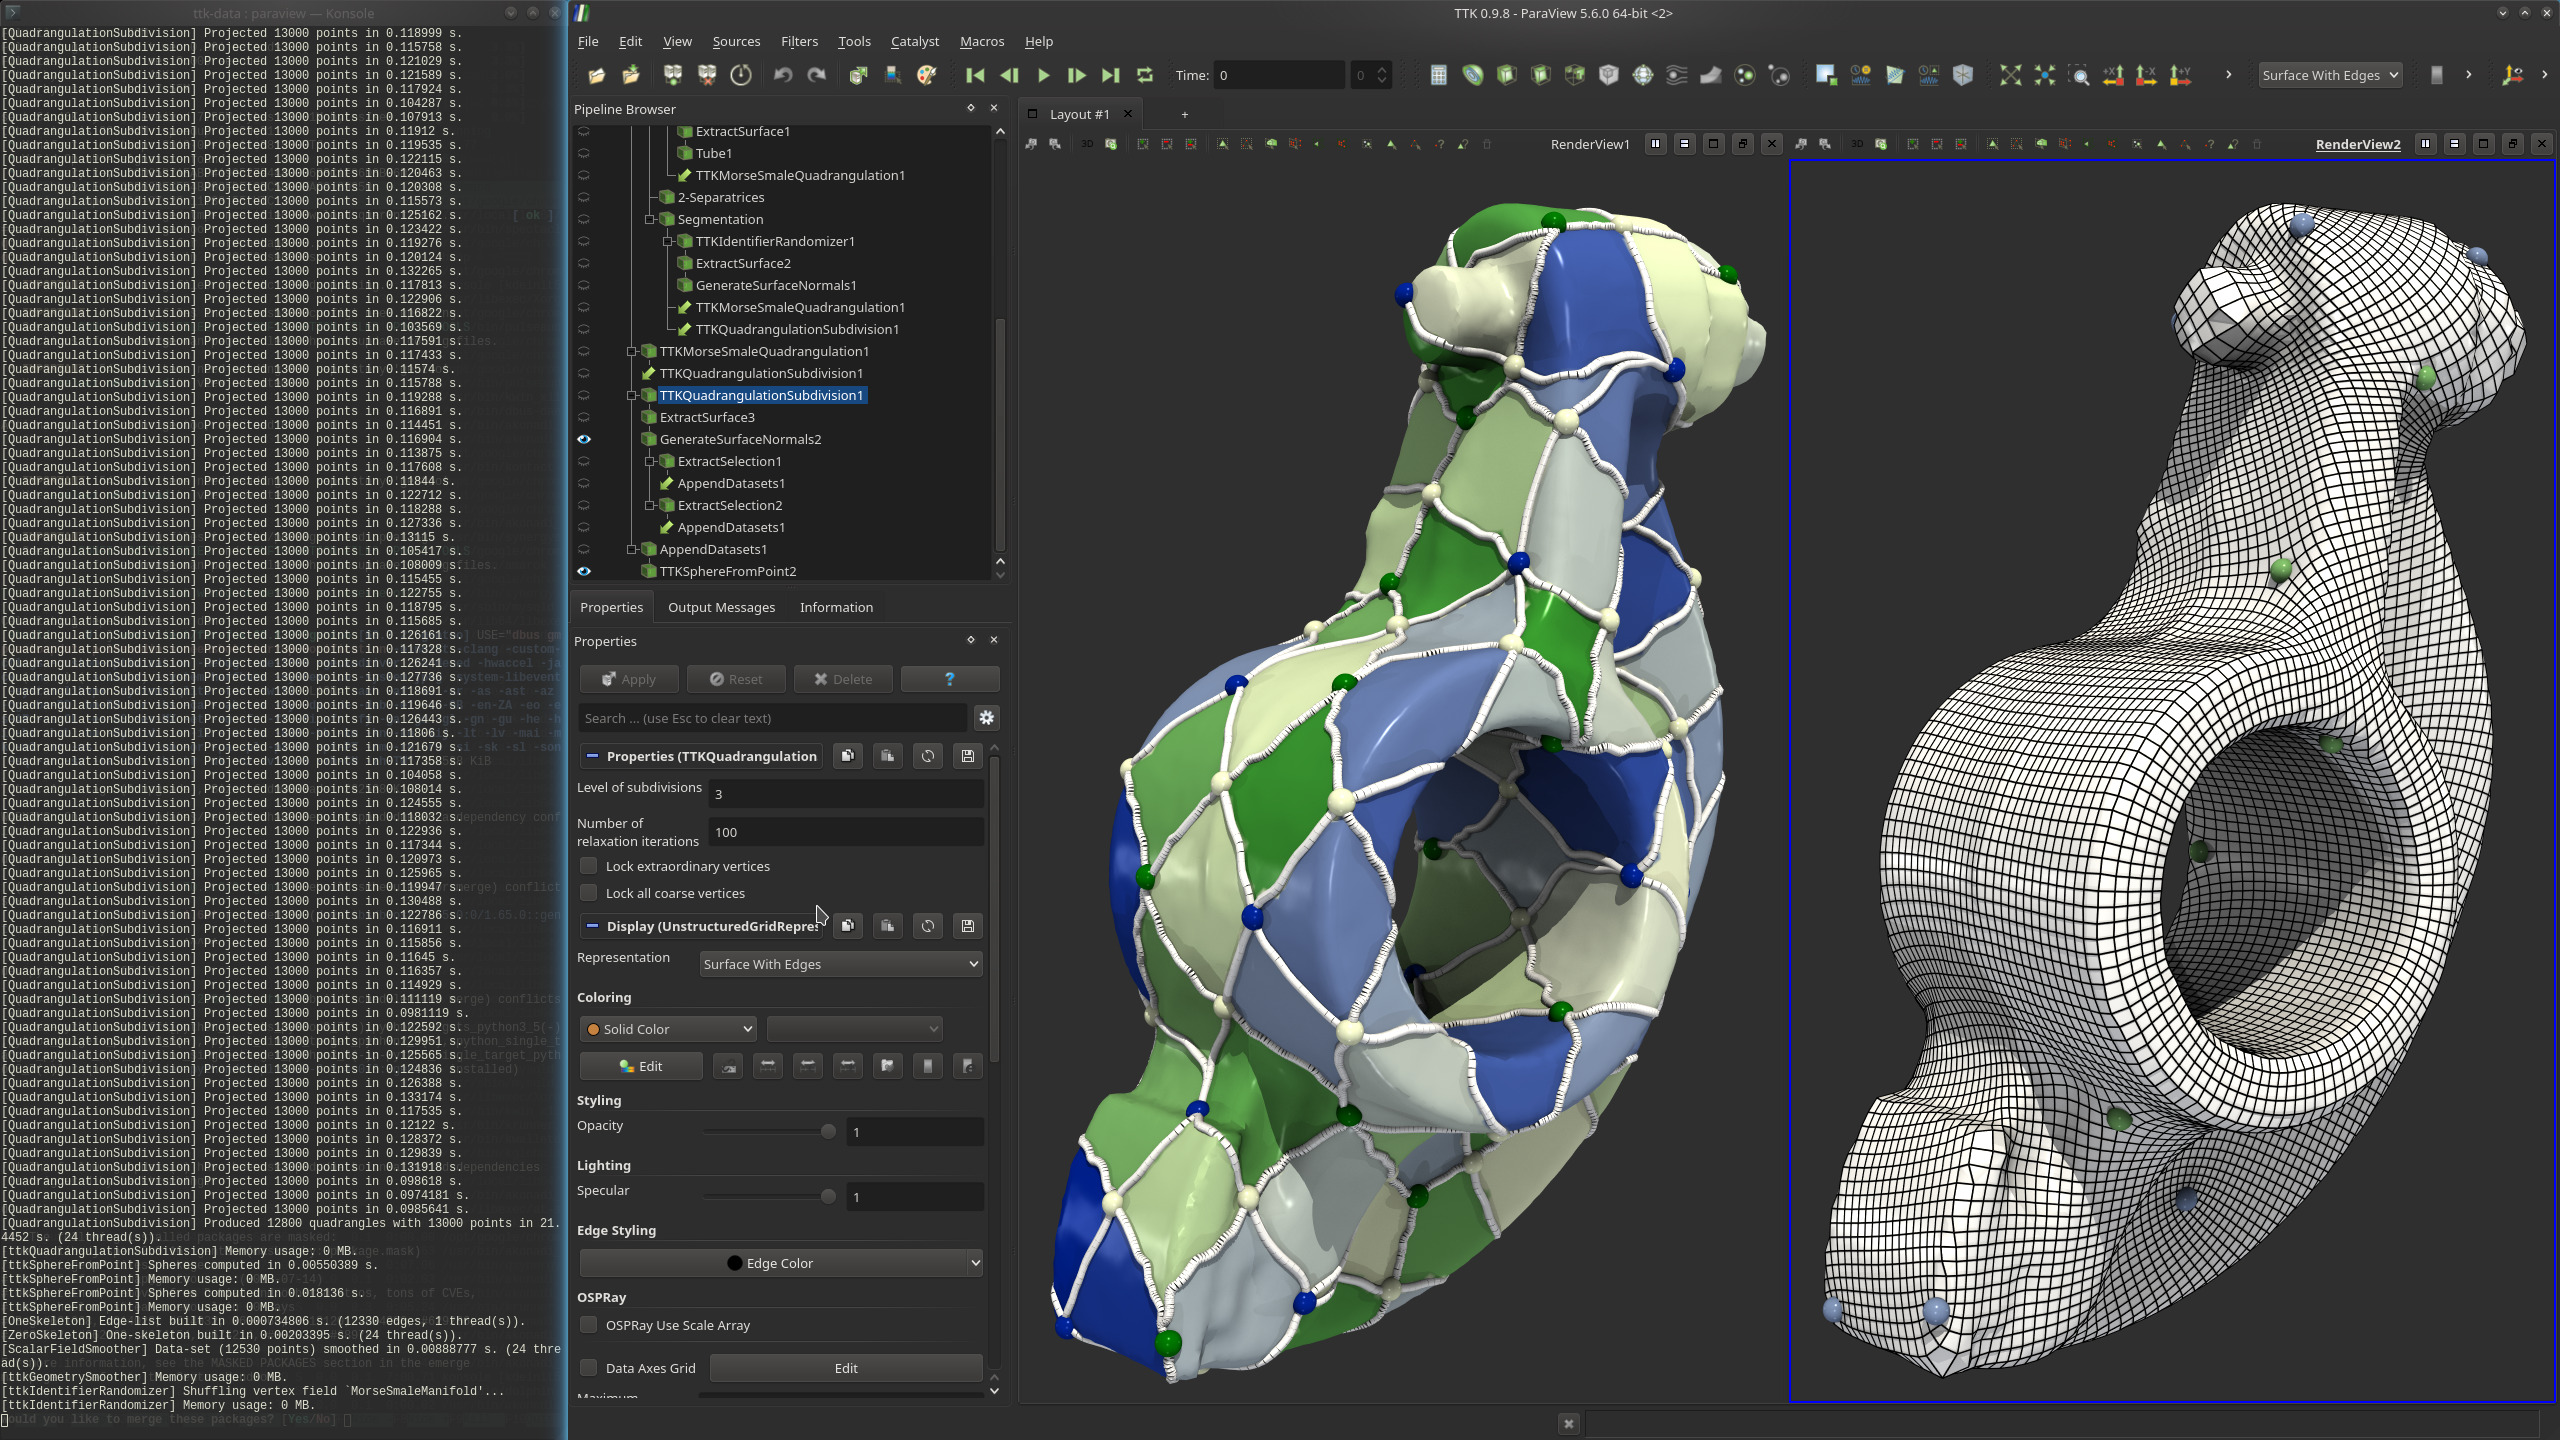Open advanced properties gear button
The height and width of the screenshot is (1440, 2560).
(x=986, y=718)
